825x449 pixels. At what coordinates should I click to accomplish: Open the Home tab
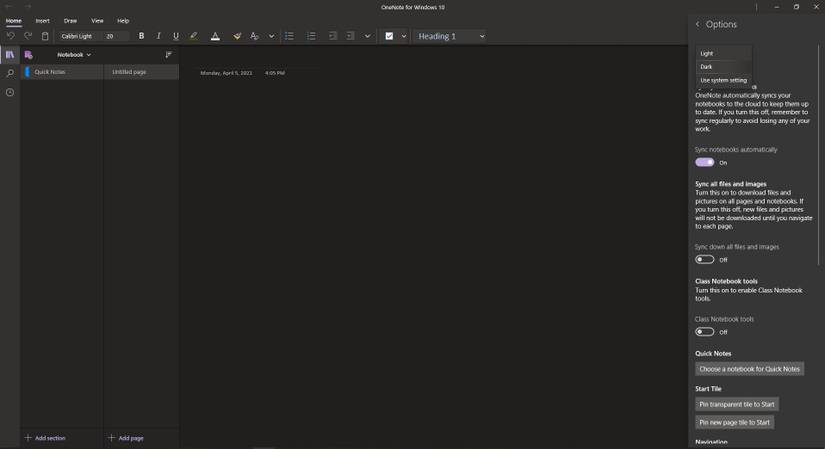pyautogui.click(x=14, y=21)
